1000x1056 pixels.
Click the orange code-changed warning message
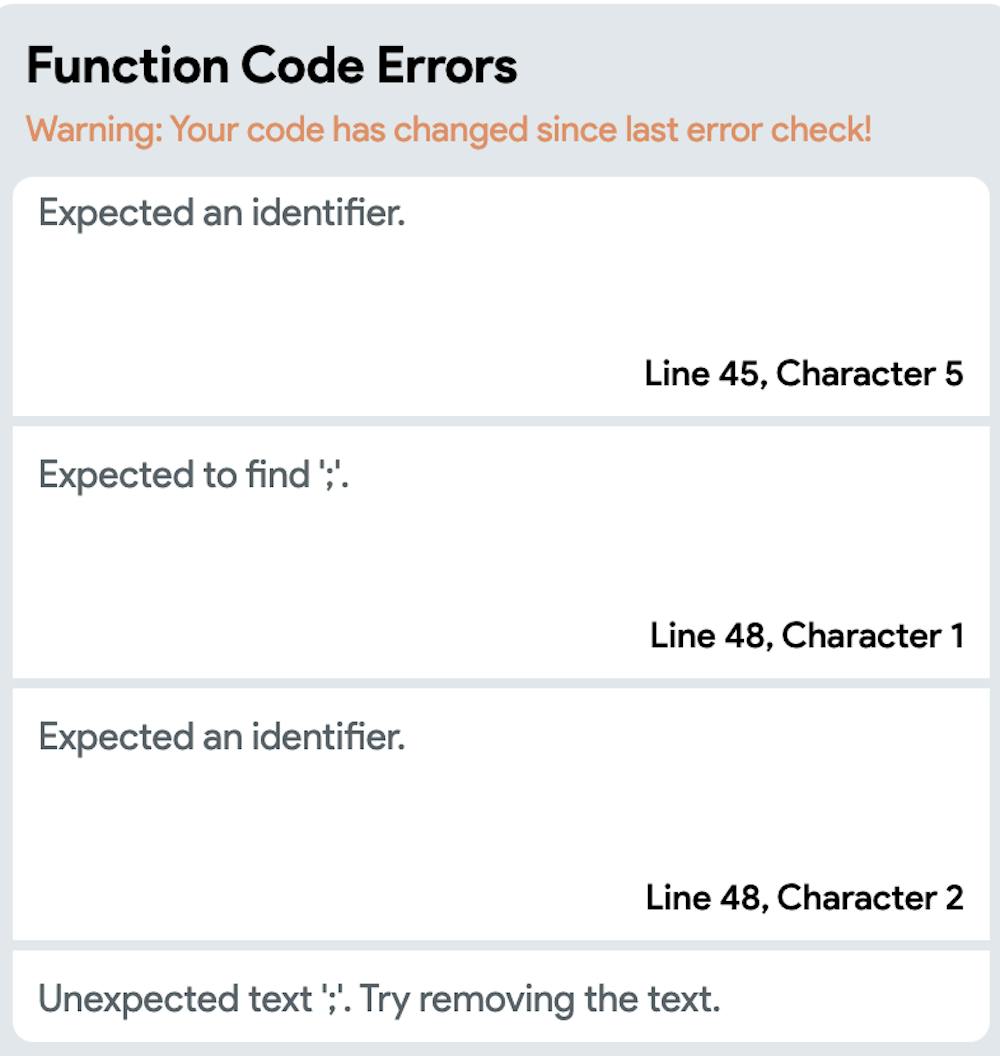[449, 130]
